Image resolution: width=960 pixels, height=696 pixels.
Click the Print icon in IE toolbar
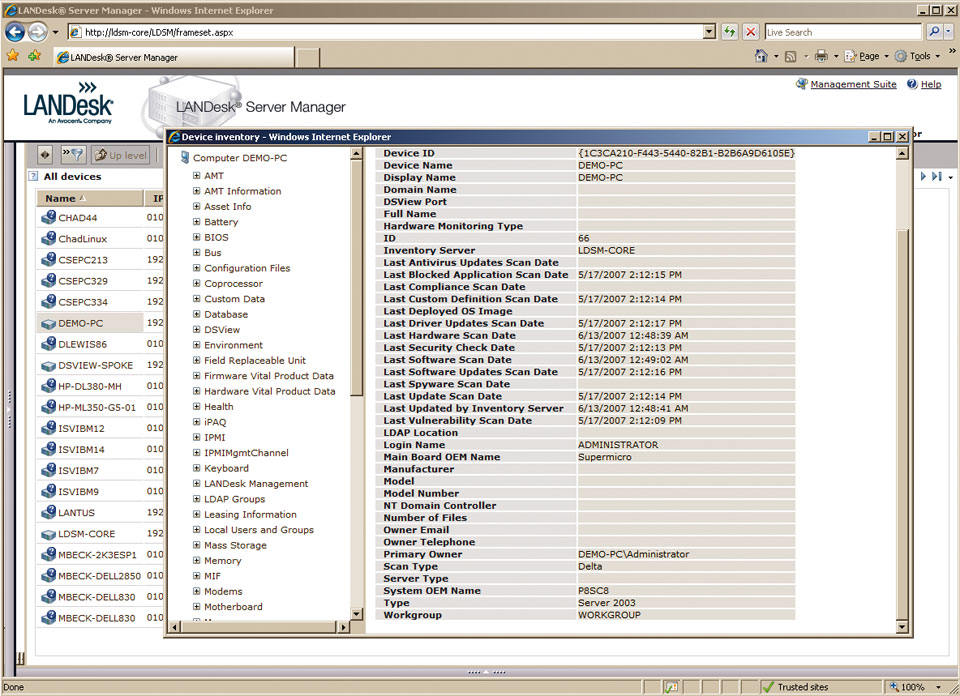[x=820, y=57]
